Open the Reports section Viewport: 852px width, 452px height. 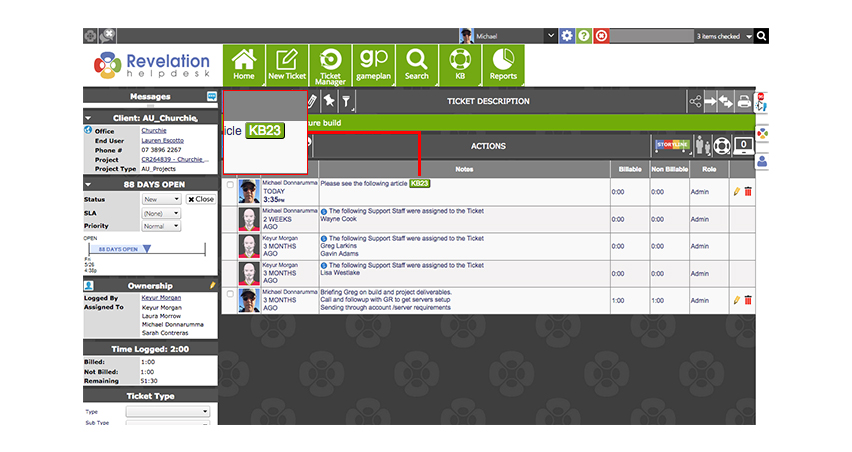(x=503, y=65)
